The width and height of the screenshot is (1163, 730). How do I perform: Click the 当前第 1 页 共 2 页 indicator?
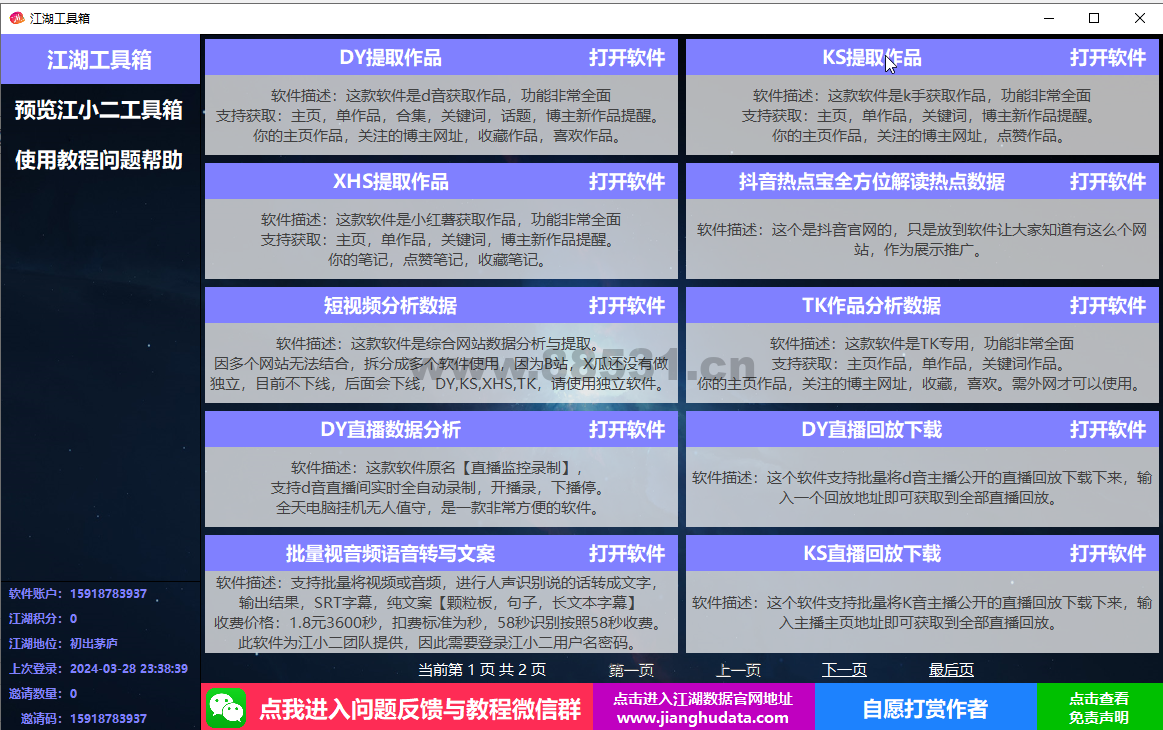482,670
